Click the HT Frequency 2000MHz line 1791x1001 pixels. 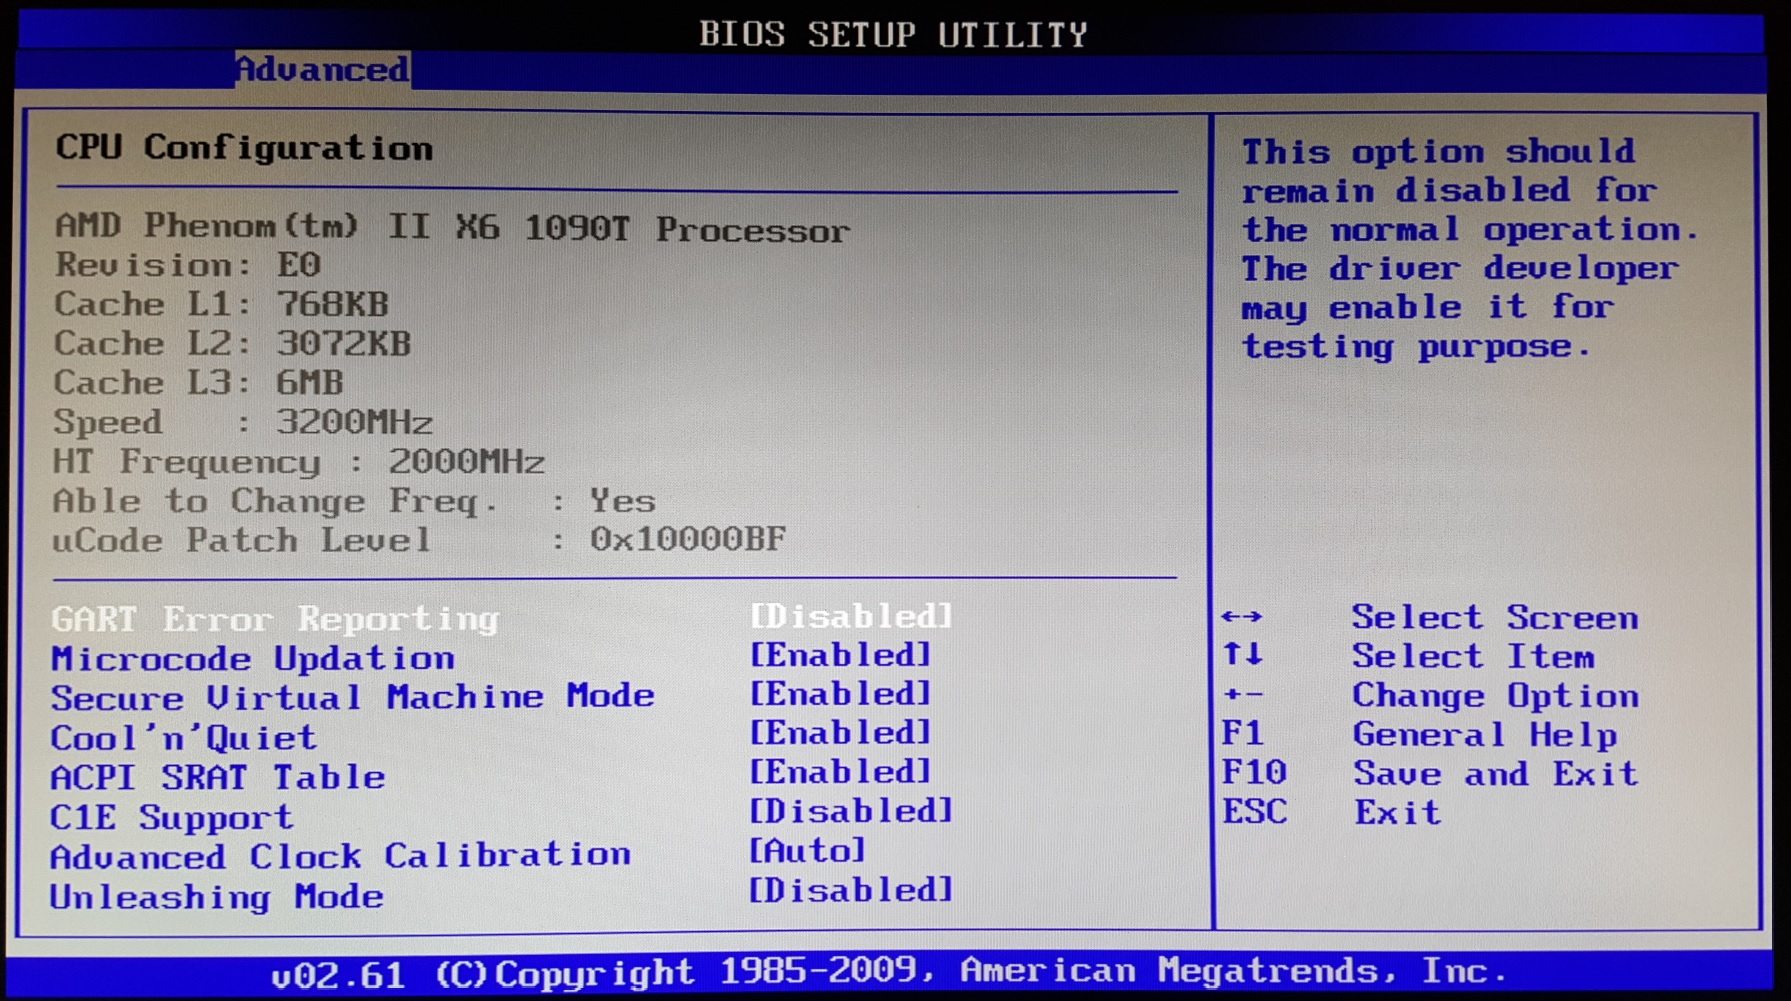299,461
